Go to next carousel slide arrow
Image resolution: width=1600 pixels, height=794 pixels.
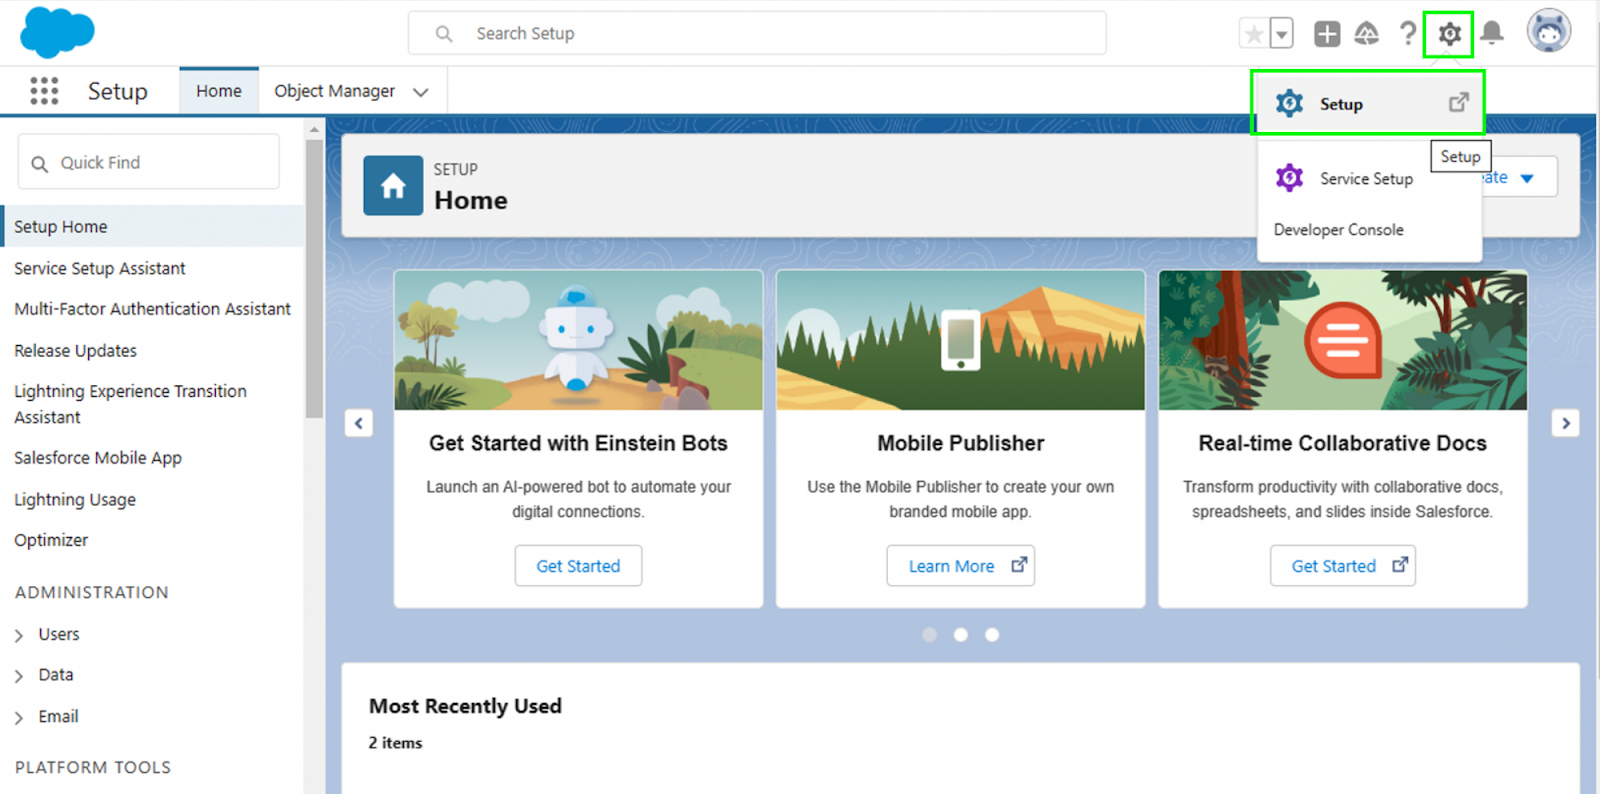click(x=1566, y=423)
